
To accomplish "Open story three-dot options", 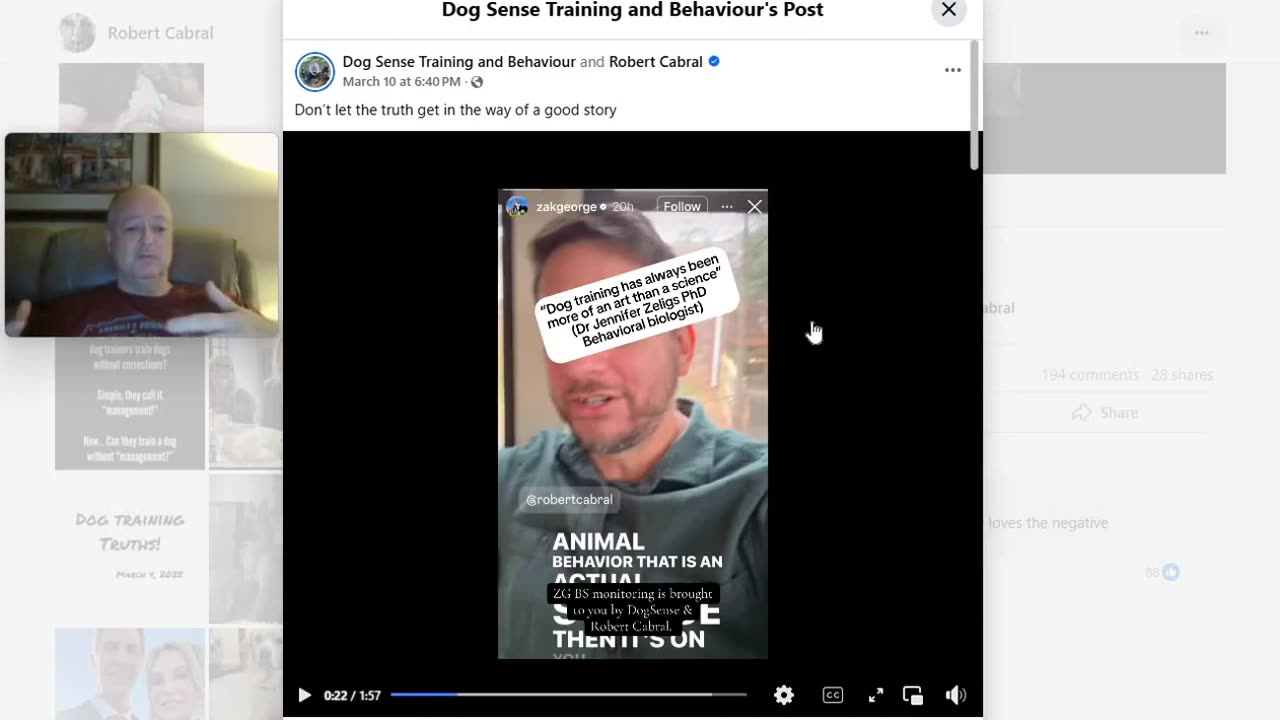I will pos(727,207).
